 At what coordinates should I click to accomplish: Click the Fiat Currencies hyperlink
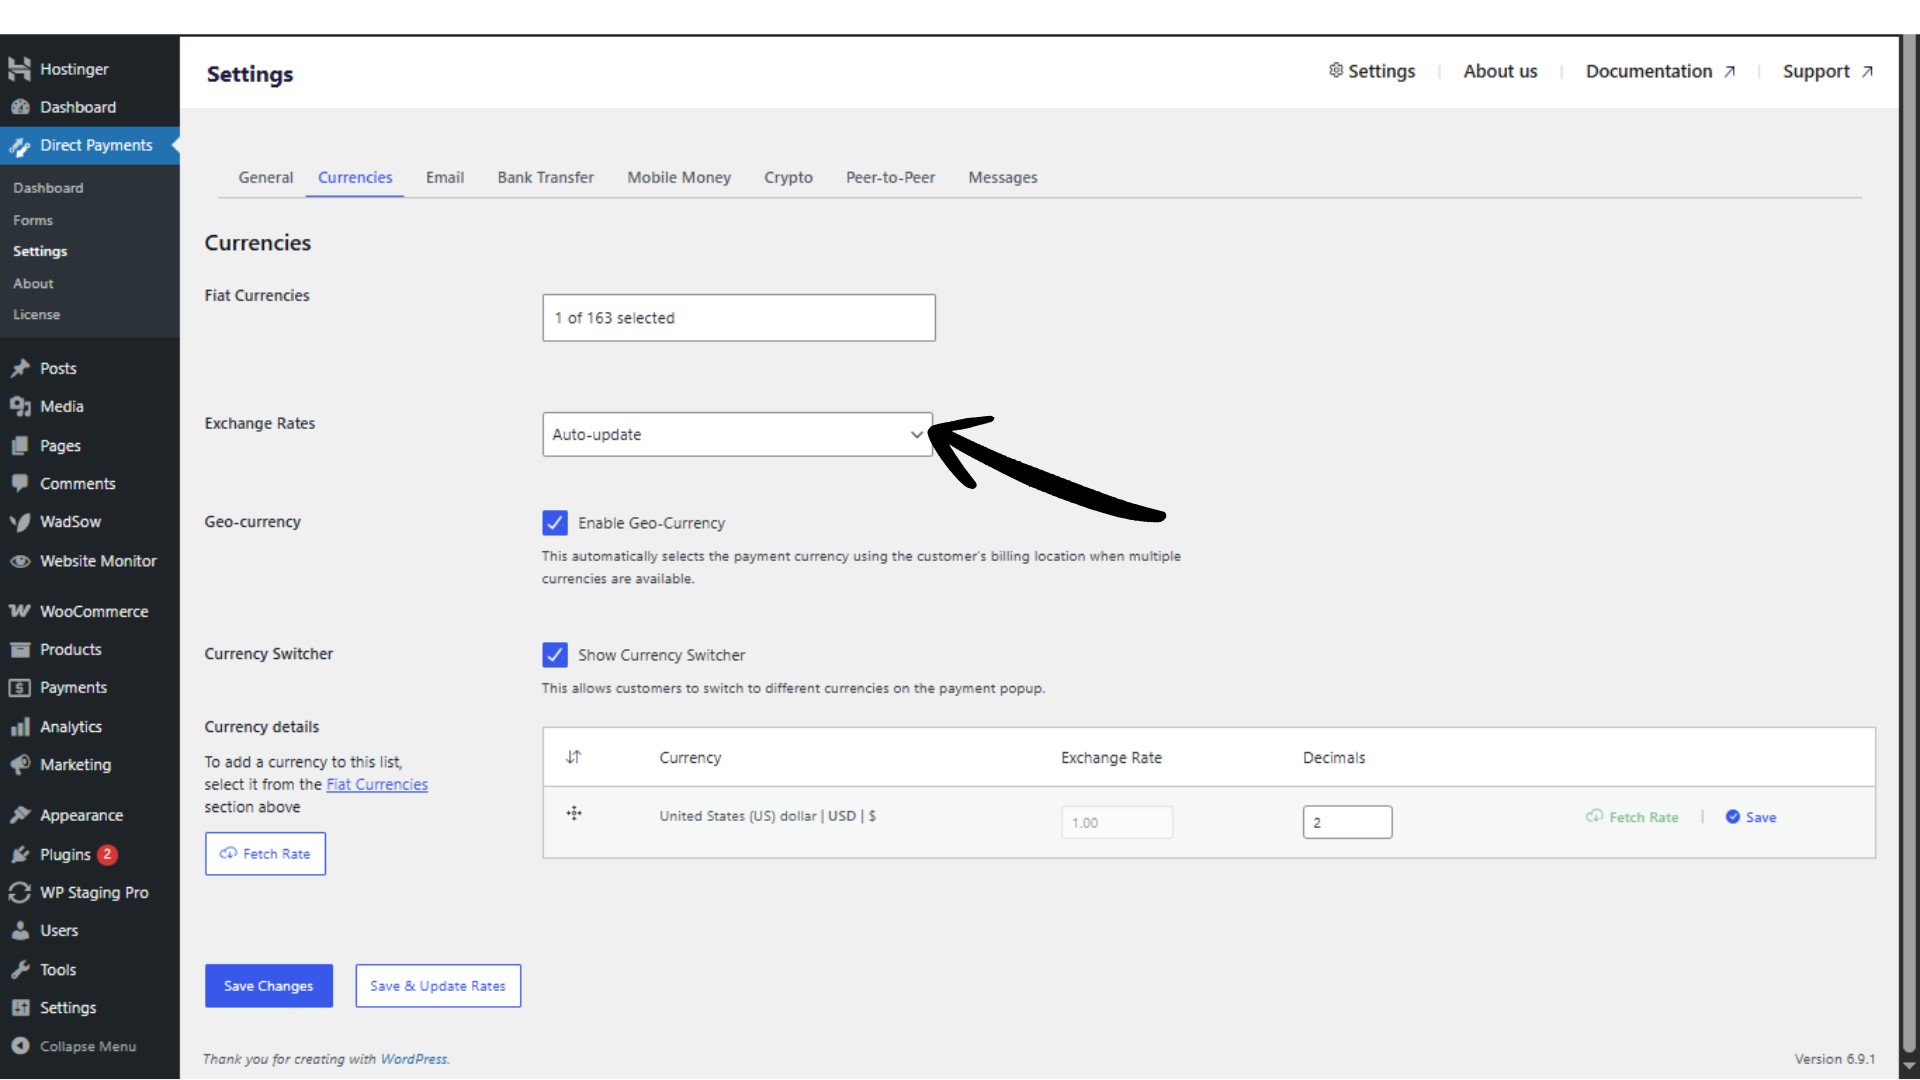click(x=377, y=785)
